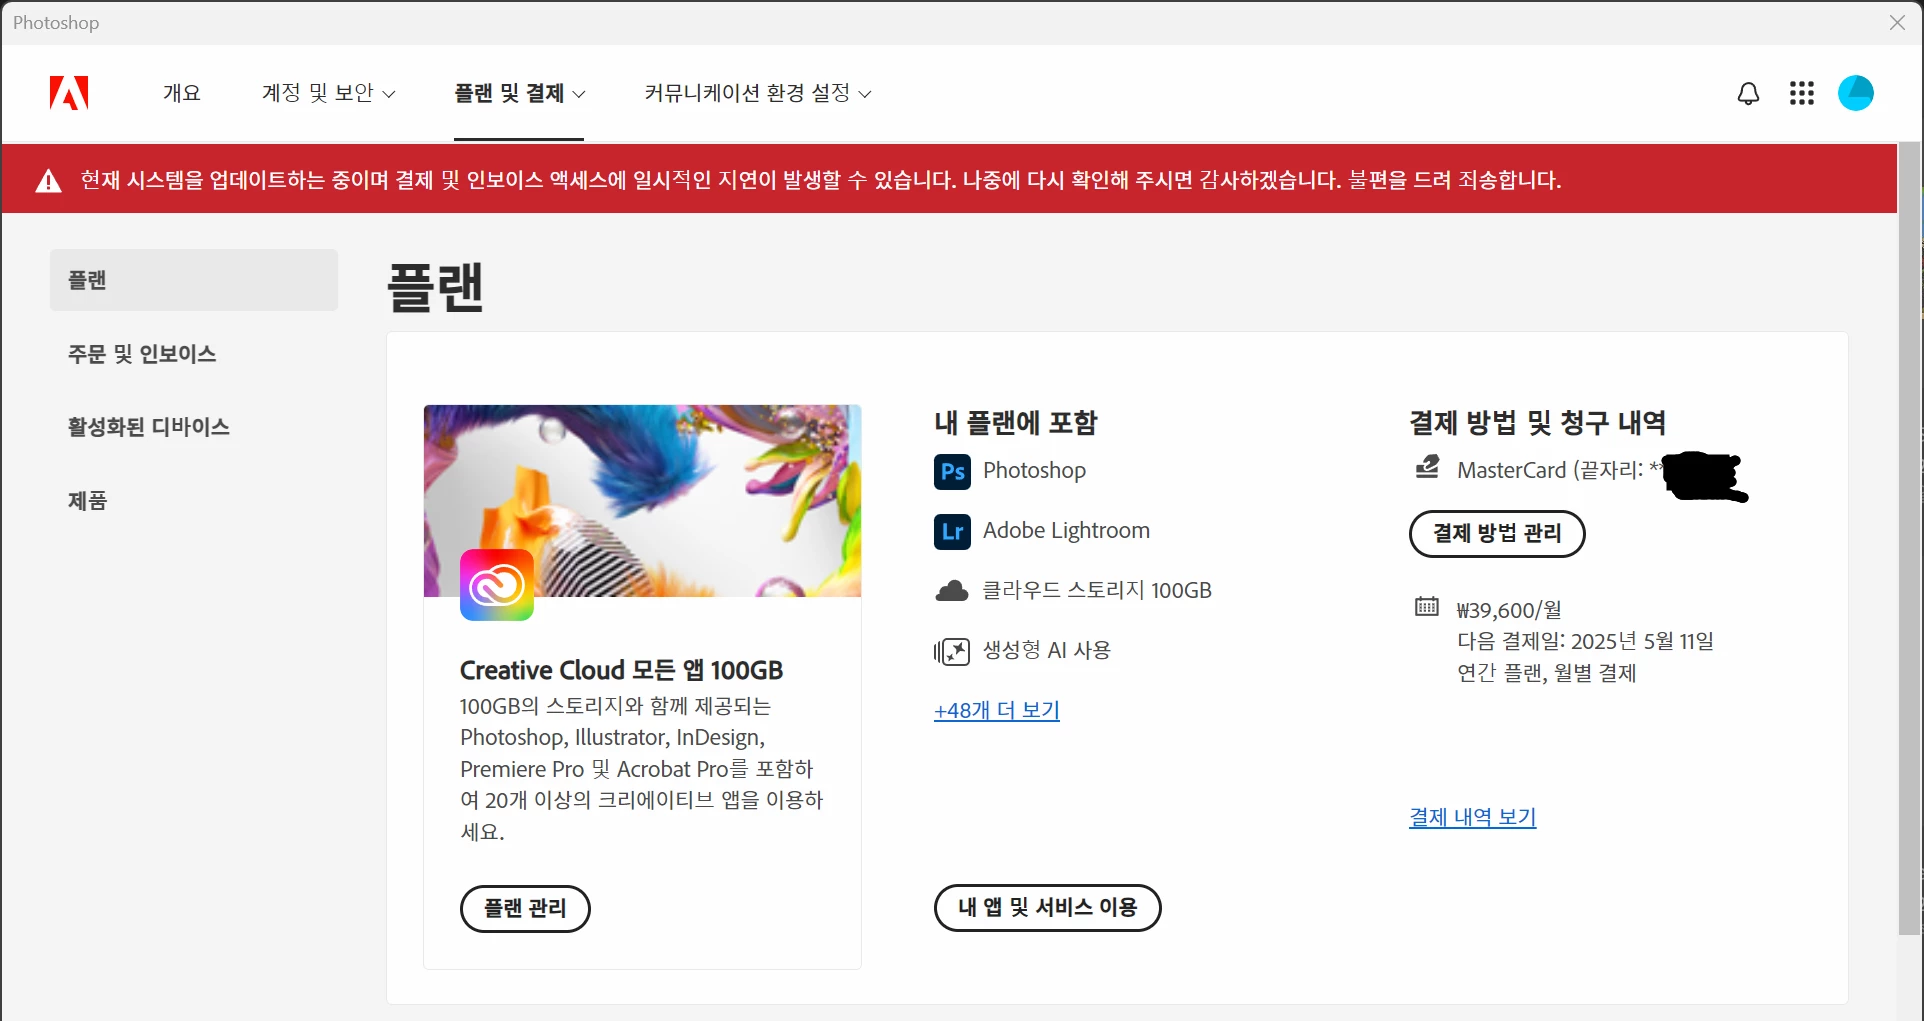Click the warning triangle in red banner
The height and width of the screenshot is (1021, 1924).
[x=49, y=181]
